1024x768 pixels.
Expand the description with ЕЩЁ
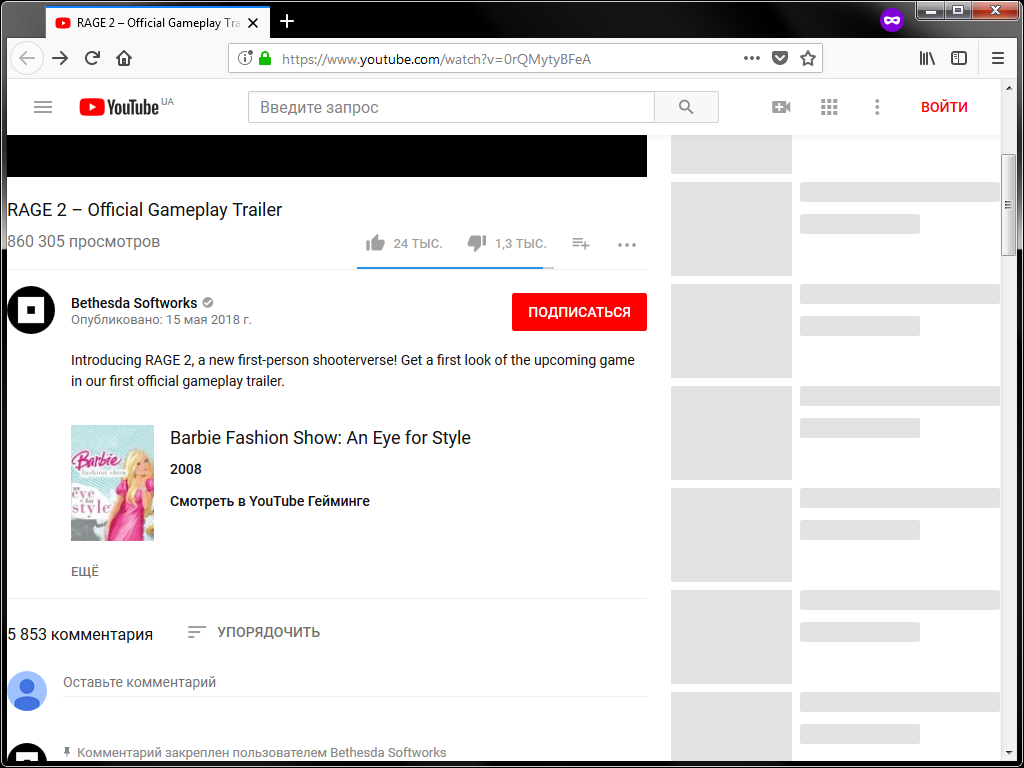coord(85,571)
